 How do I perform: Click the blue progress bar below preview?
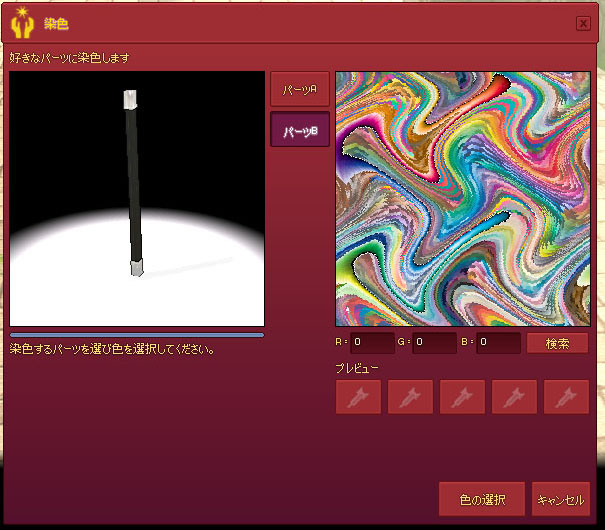(x=137, y=335)
